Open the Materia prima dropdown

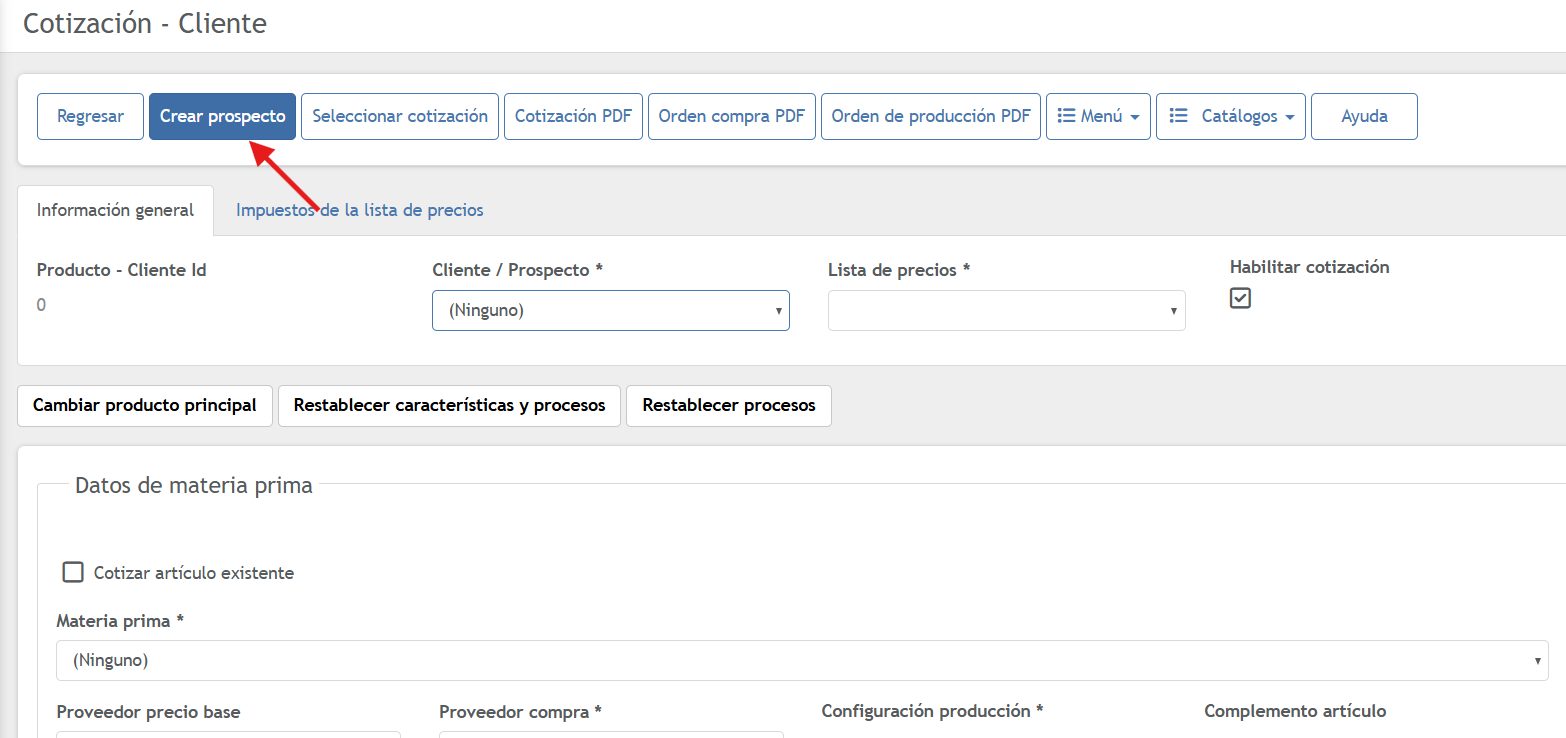(802, 660)
